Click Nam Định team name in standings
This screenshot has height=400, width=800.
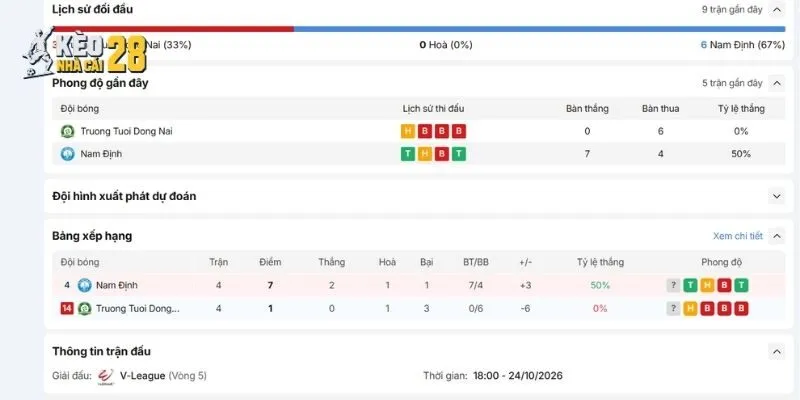(117, 285)
